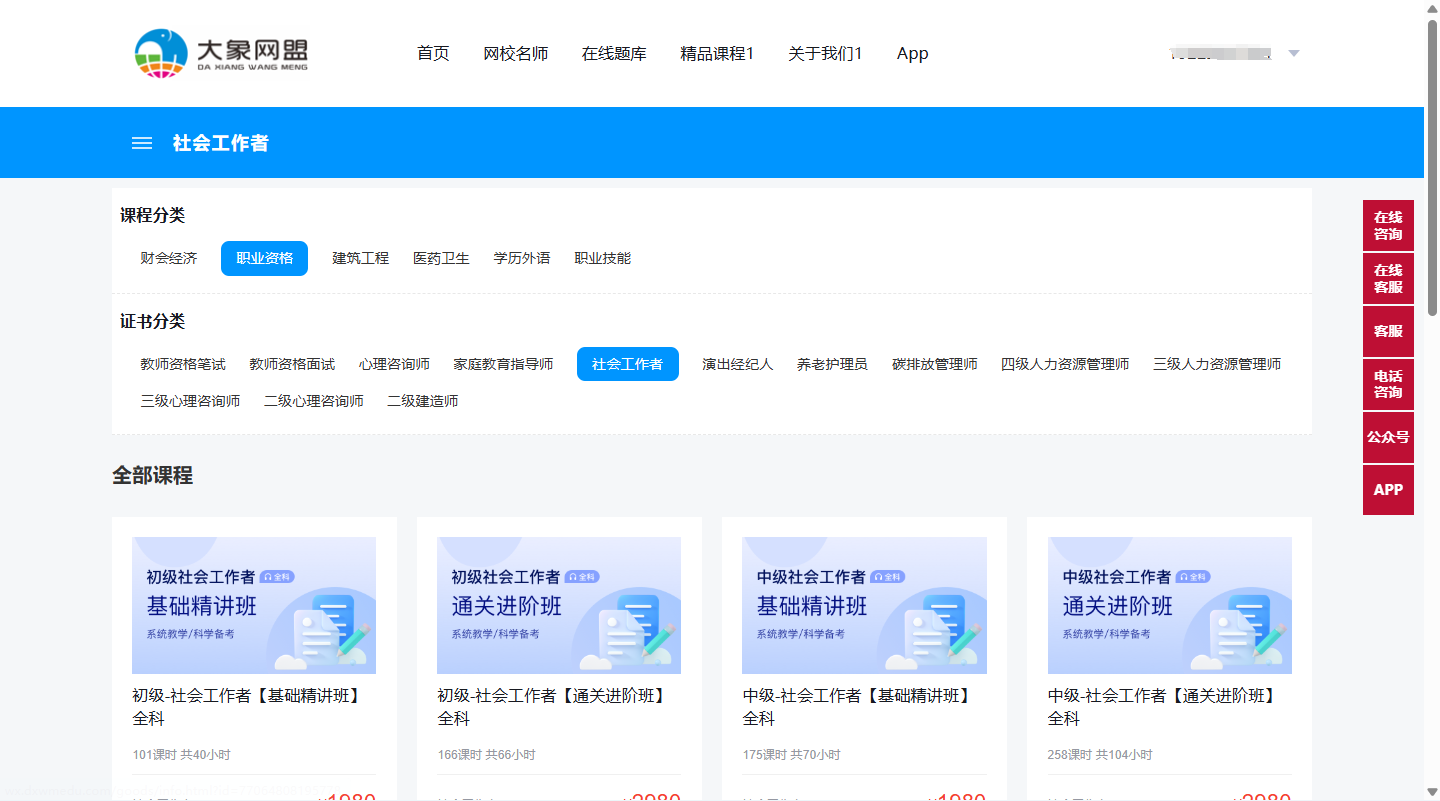Open the 在线题库 navigation menu item
This screenshot has height=801, width=1440.
pos(614,54)
